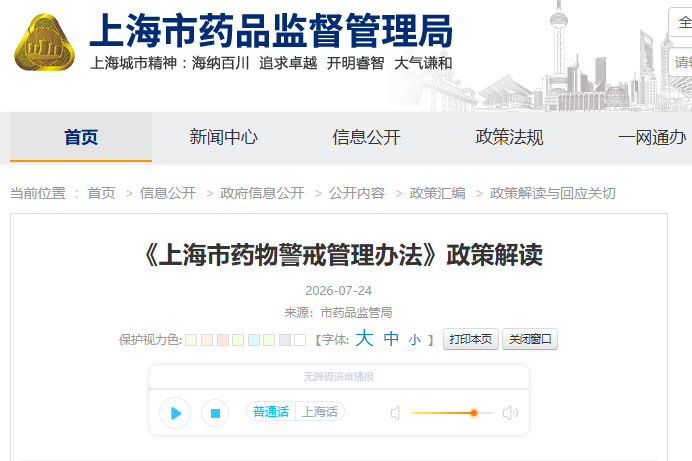
Task: Pick the white eye-protection swatch
Action: [x=300, y=340]
